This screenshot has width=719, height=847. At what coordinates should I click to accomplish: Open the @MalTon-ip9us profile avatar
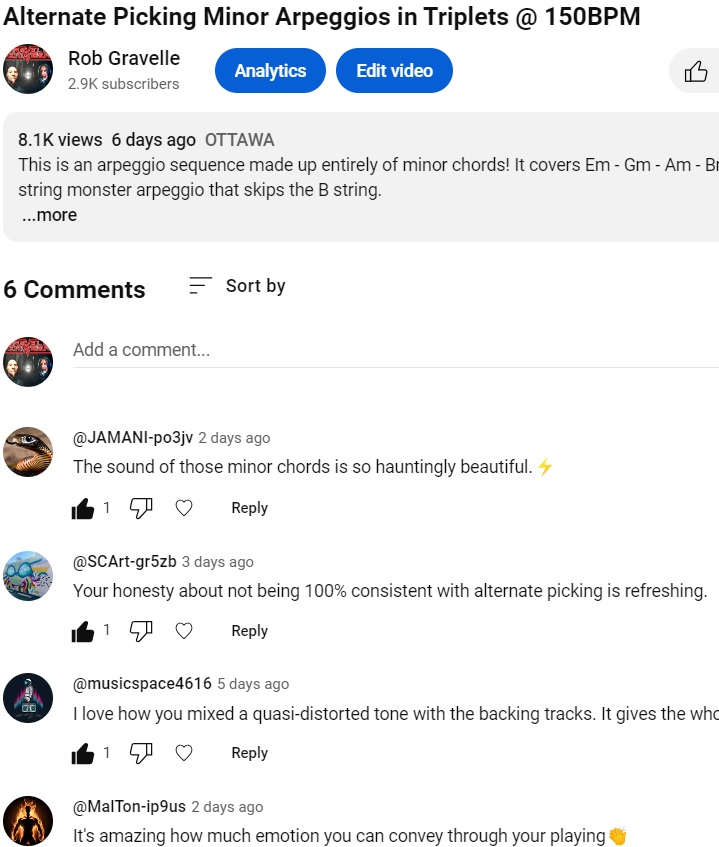[x=28, y=821]
